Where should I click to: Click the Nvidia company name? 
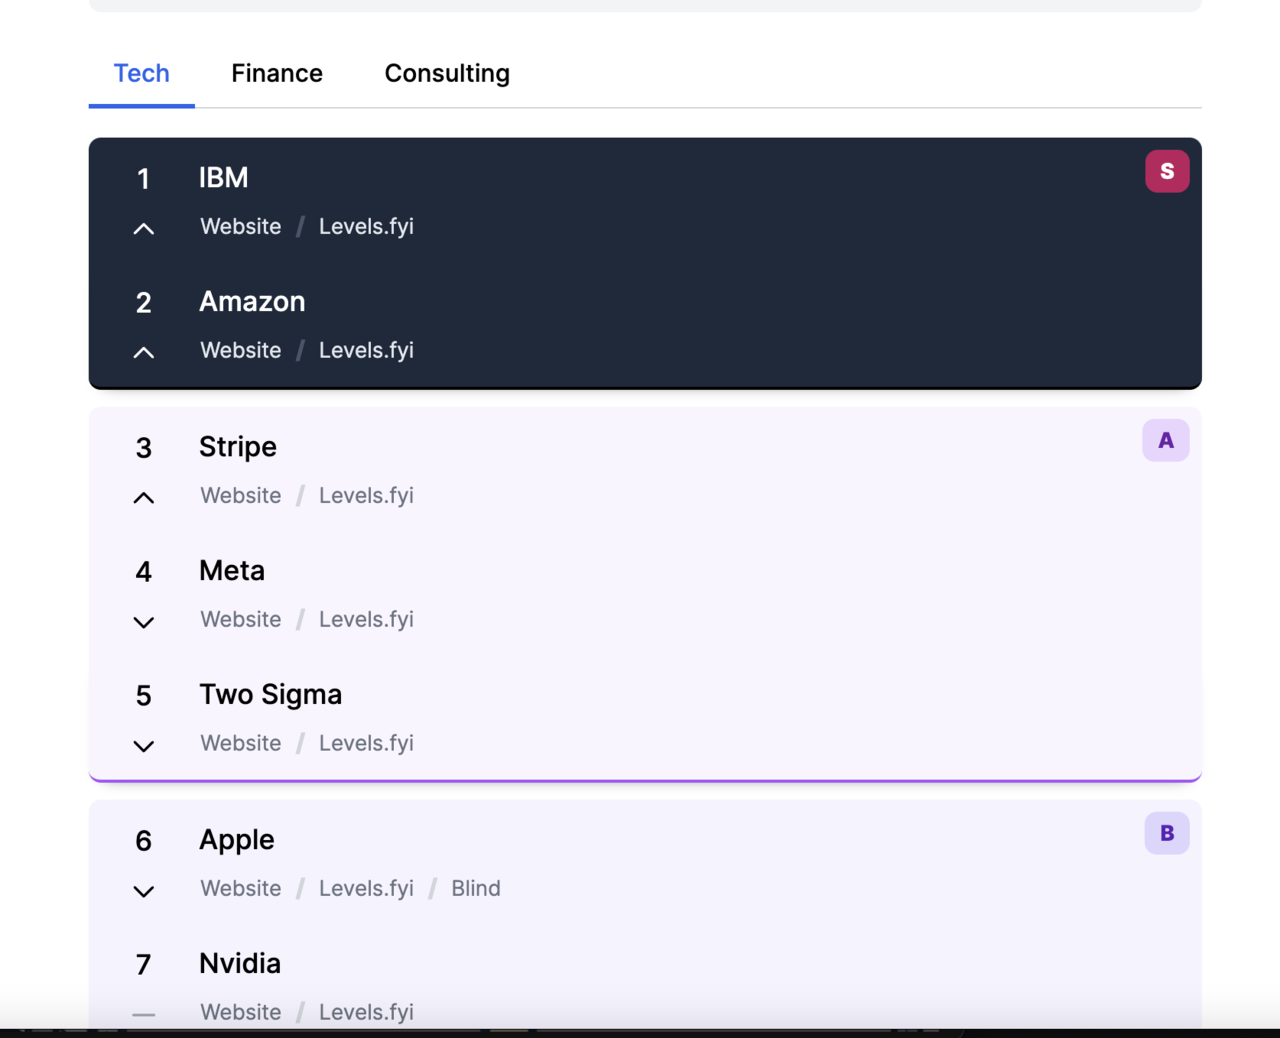240,964
